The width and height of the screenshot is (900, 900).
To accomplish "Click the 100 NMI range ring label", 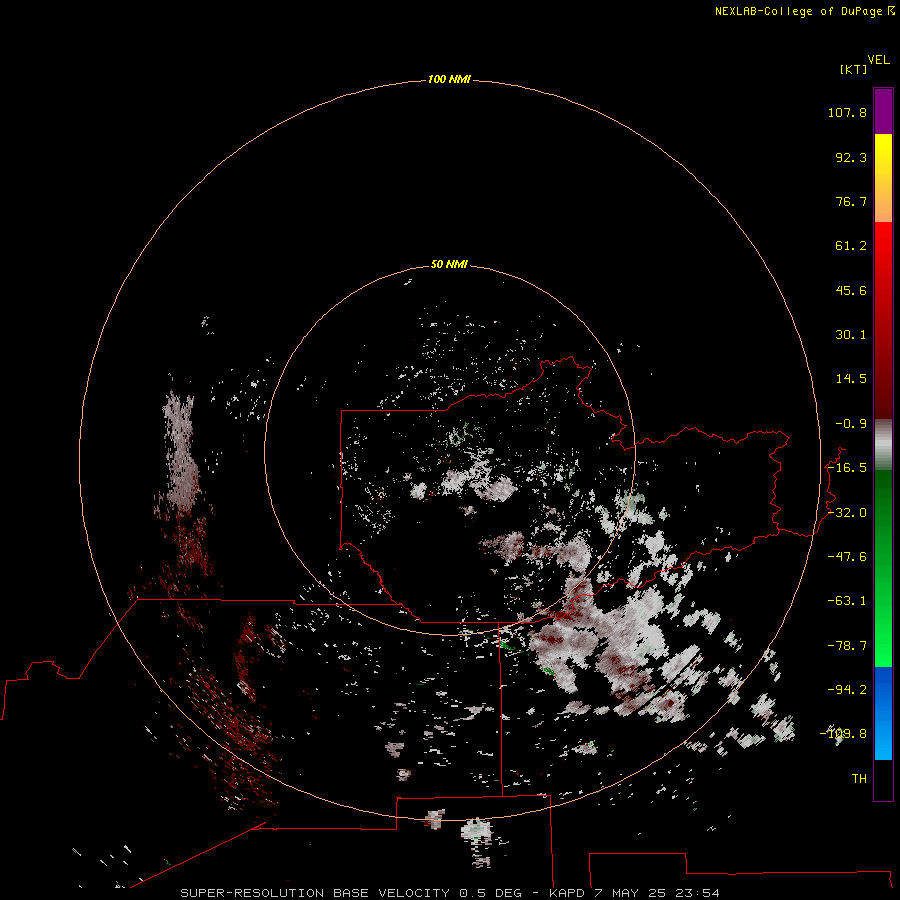I will pos(449,79).
